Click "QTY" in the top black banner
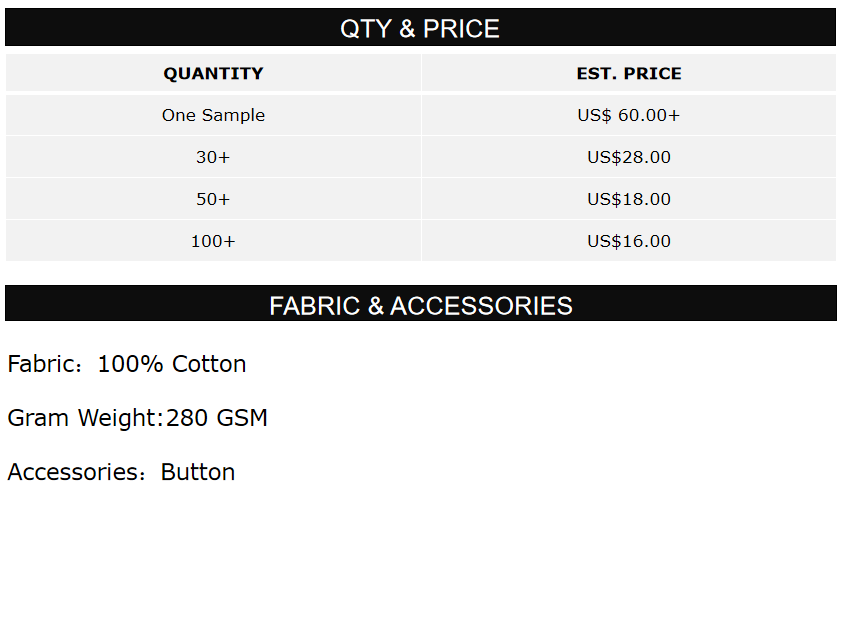Viewport: 842px width, 623px height. [x=366, y=29]
